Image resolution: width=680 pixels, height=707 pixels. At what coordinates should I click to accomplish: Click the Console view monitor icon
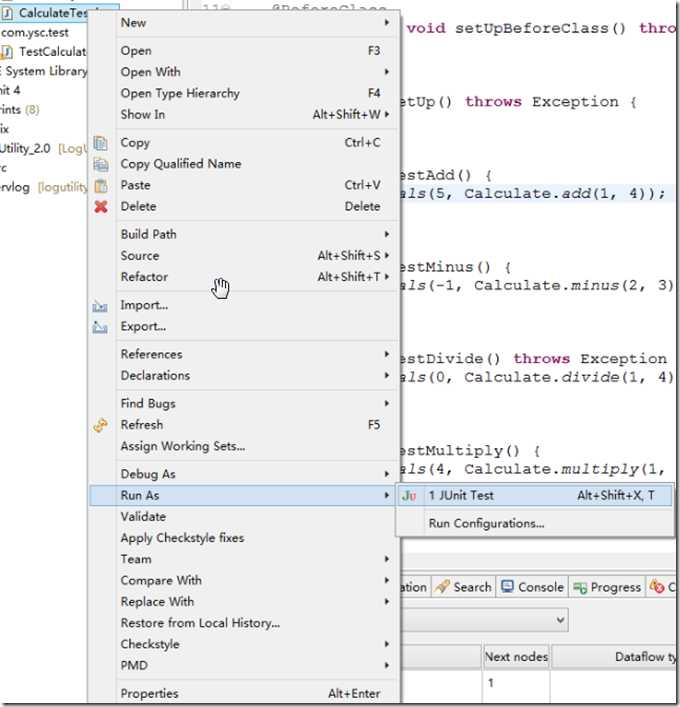click(x=508, y=587)
